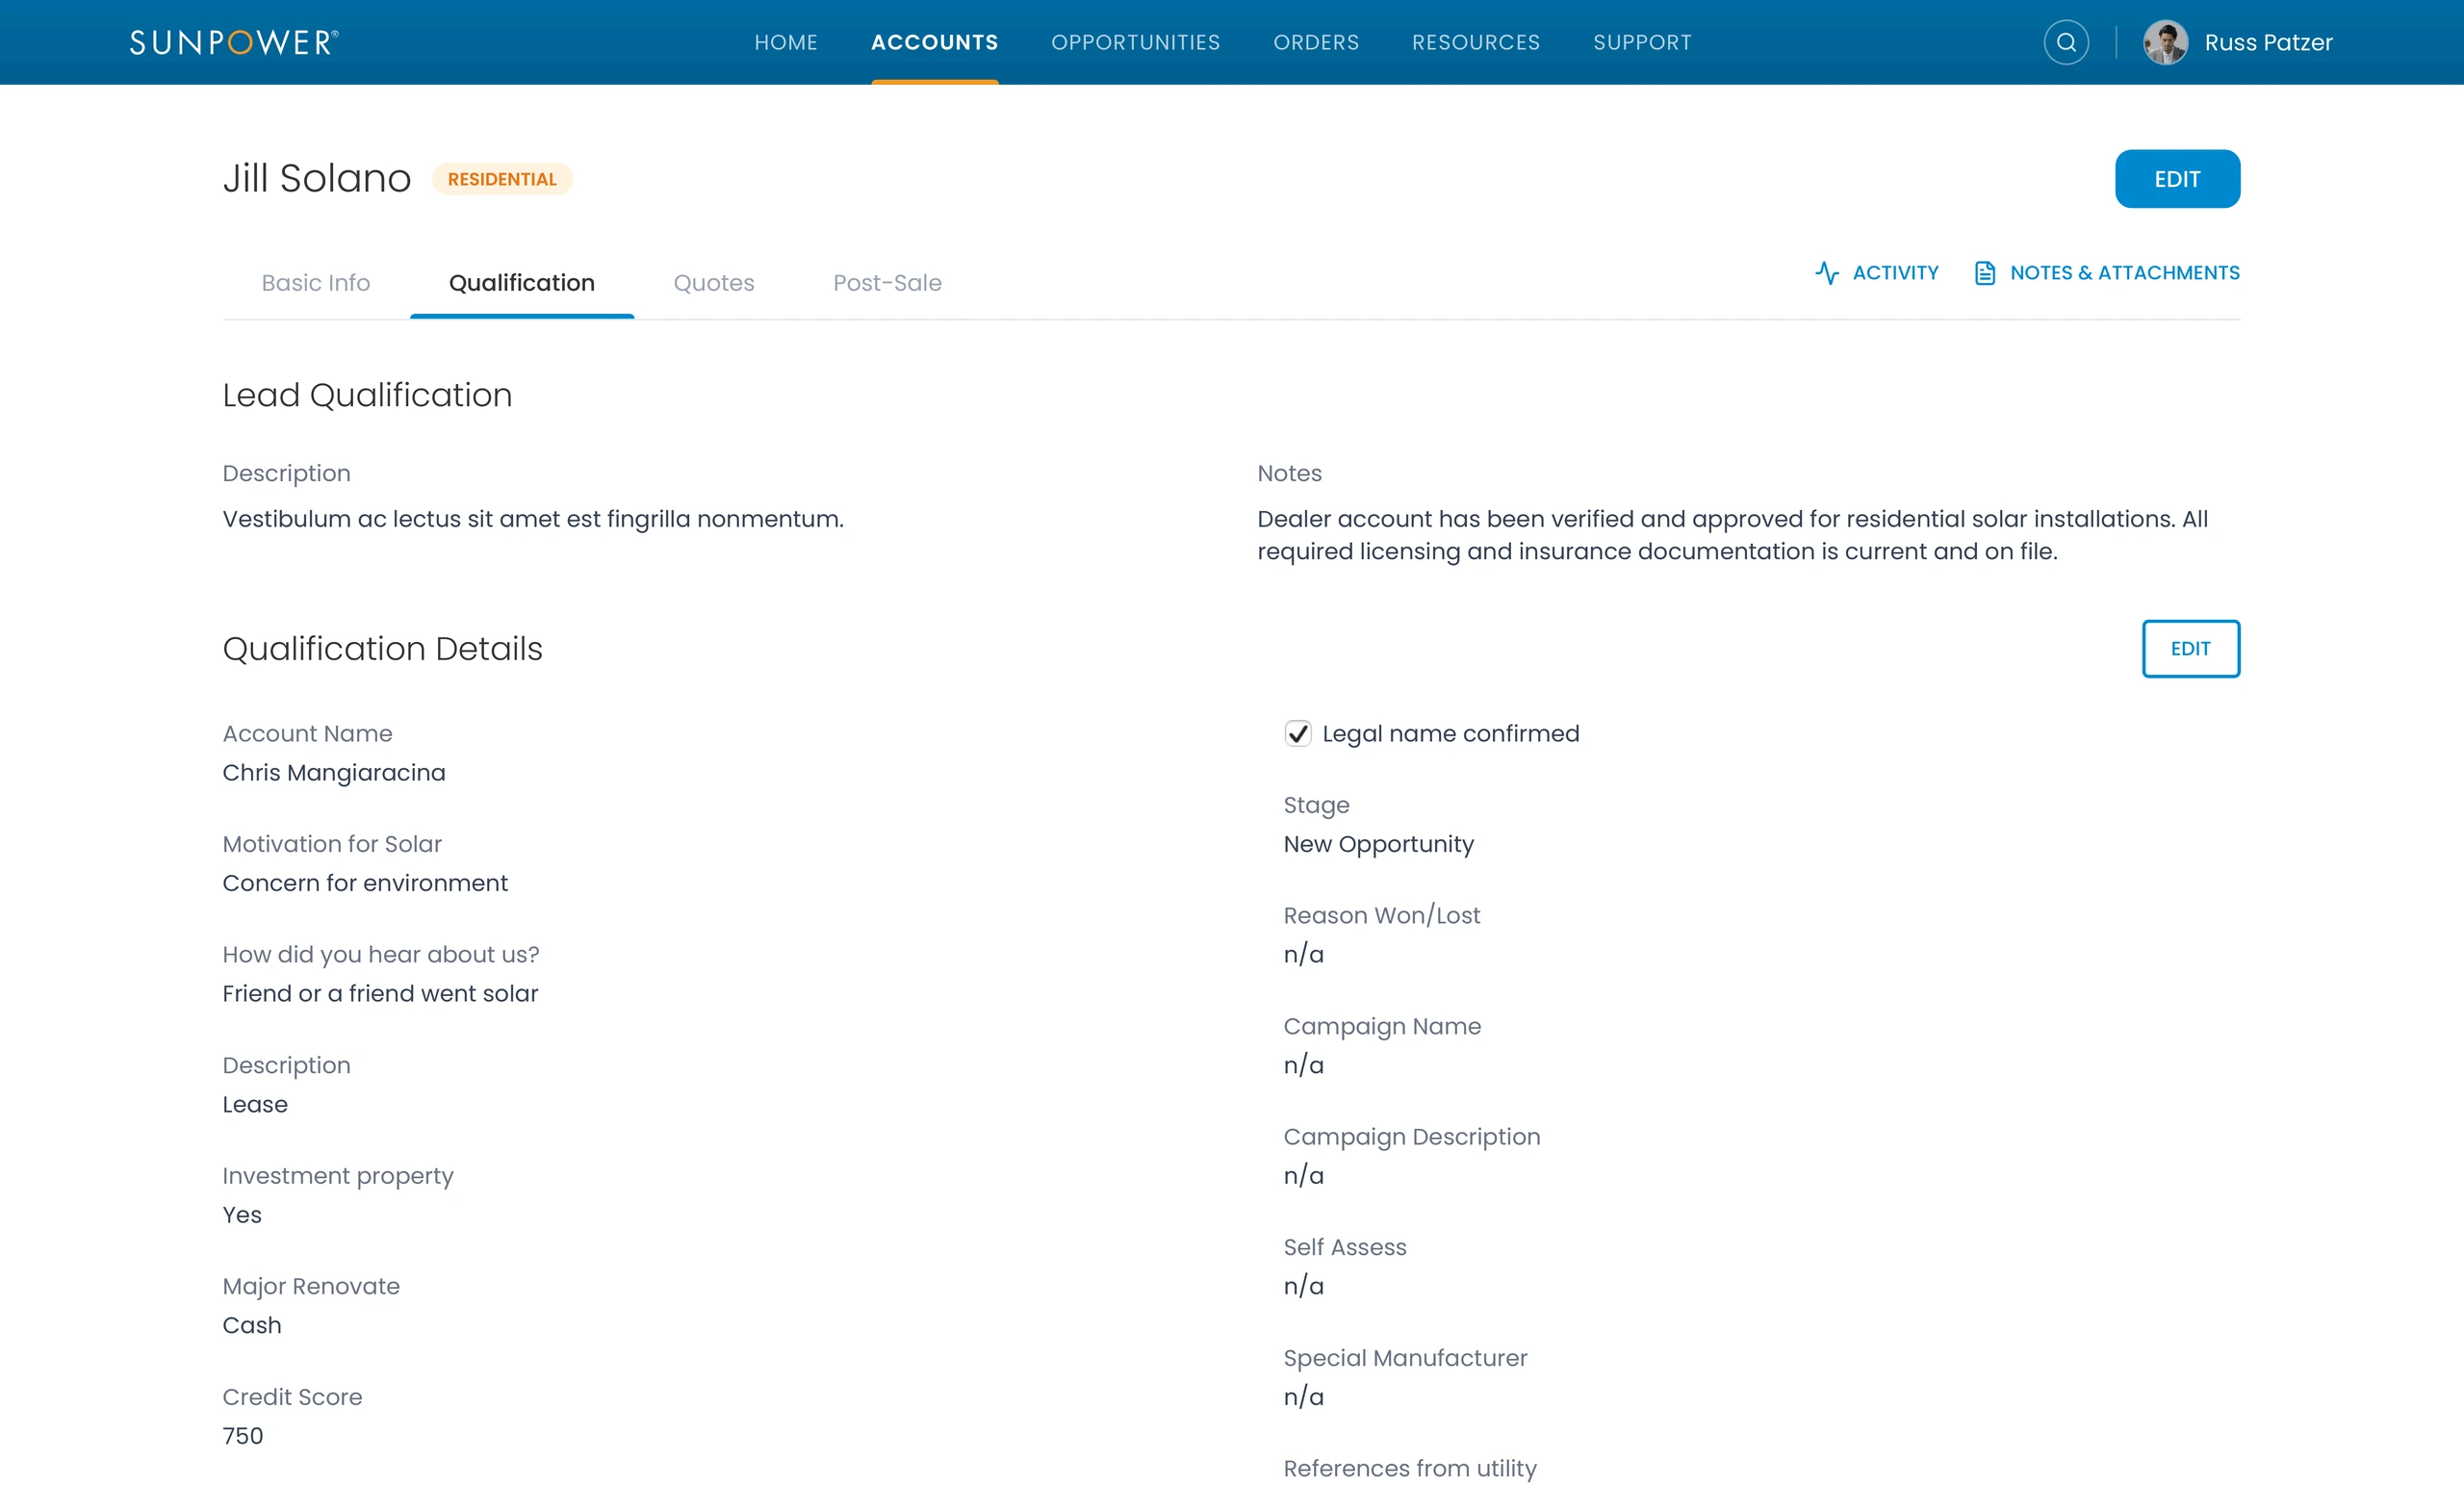Open the Resources menu
Viewport: 2464px width, 1485px height.
click(x=1476, y=42)
